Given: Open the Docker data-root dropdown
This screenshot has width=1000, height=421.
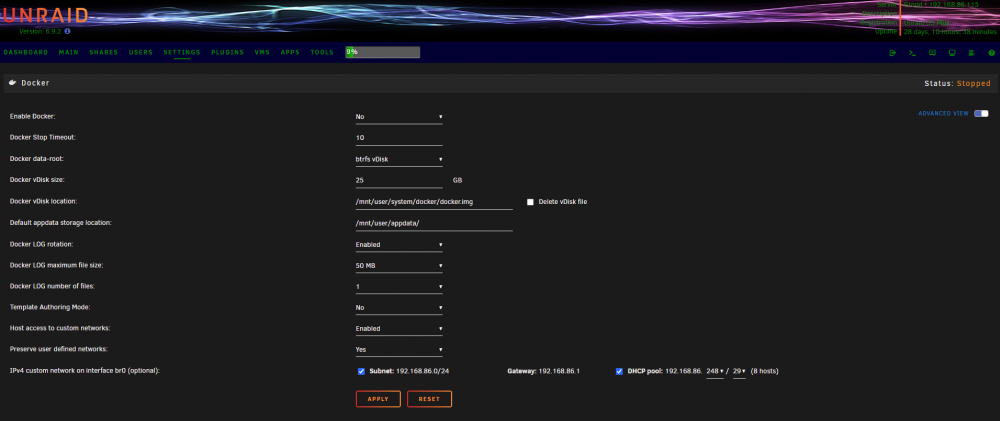Looking at the screenshot, I should click(x=399, y=159).
